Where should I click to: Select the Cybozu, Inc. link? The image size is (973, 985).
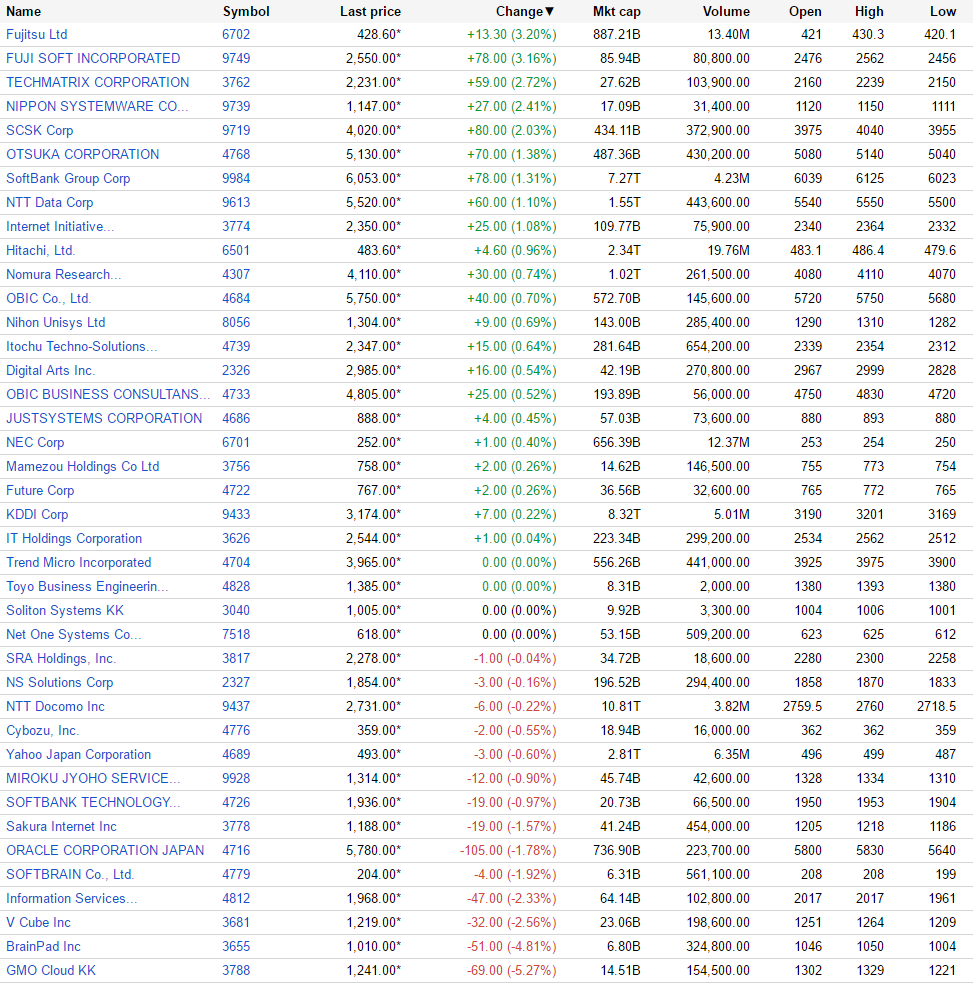[43, 730]
